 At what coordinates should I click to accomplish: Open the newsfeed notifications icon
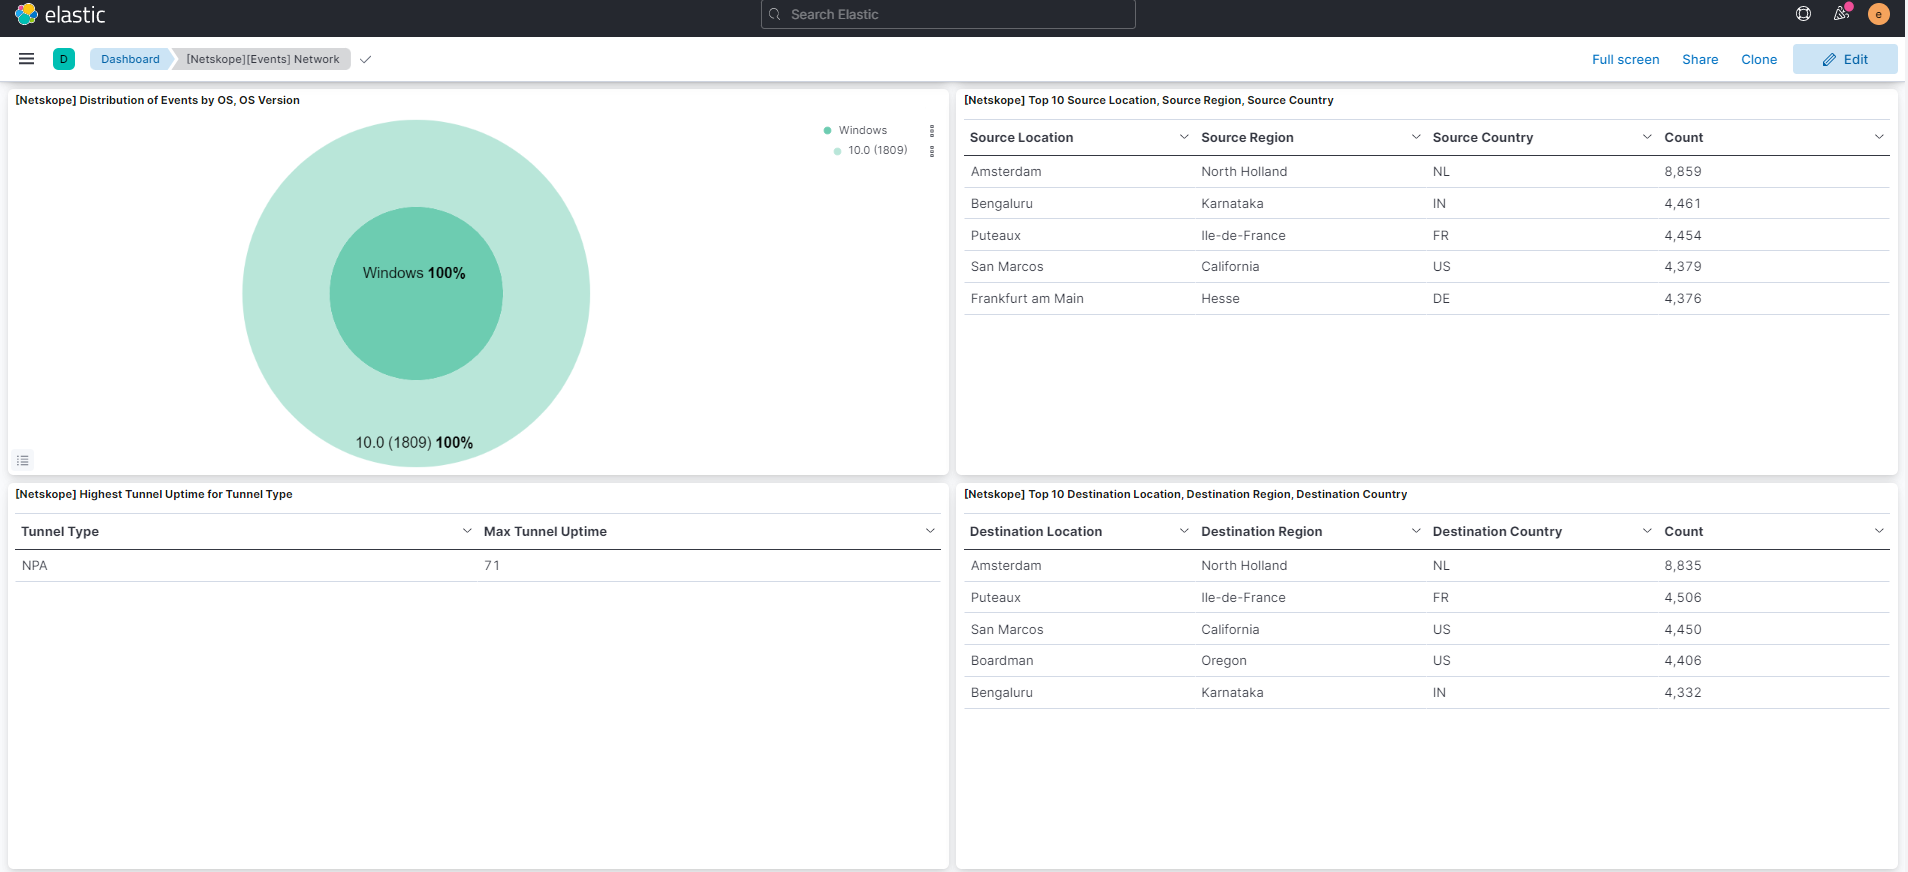(1841, 14)
